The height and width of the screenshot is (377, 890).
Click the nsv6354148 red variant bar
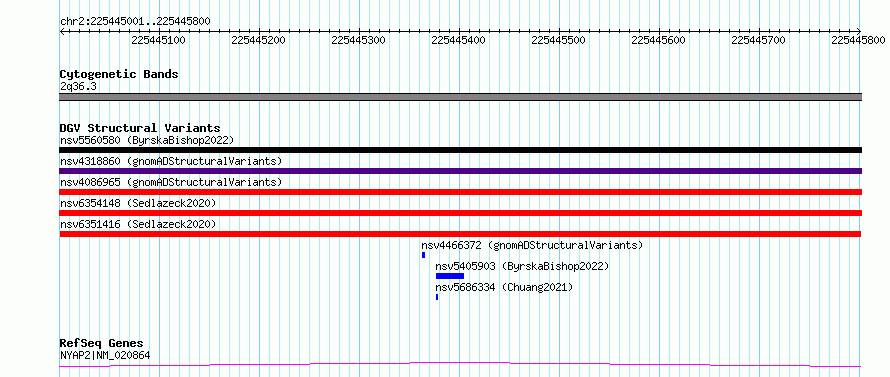tap(460, 213)
